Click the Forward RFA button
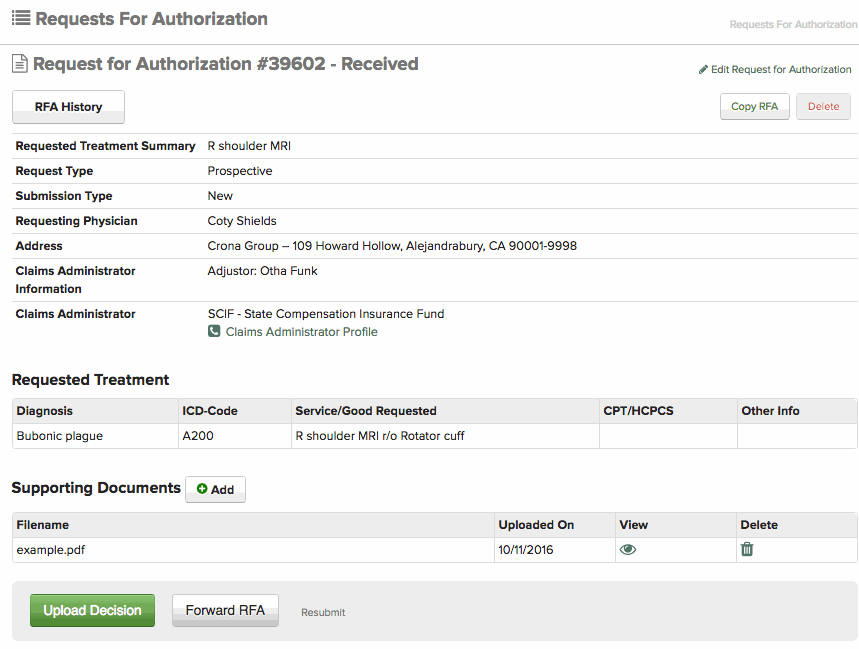 click(x=225, y=610)
